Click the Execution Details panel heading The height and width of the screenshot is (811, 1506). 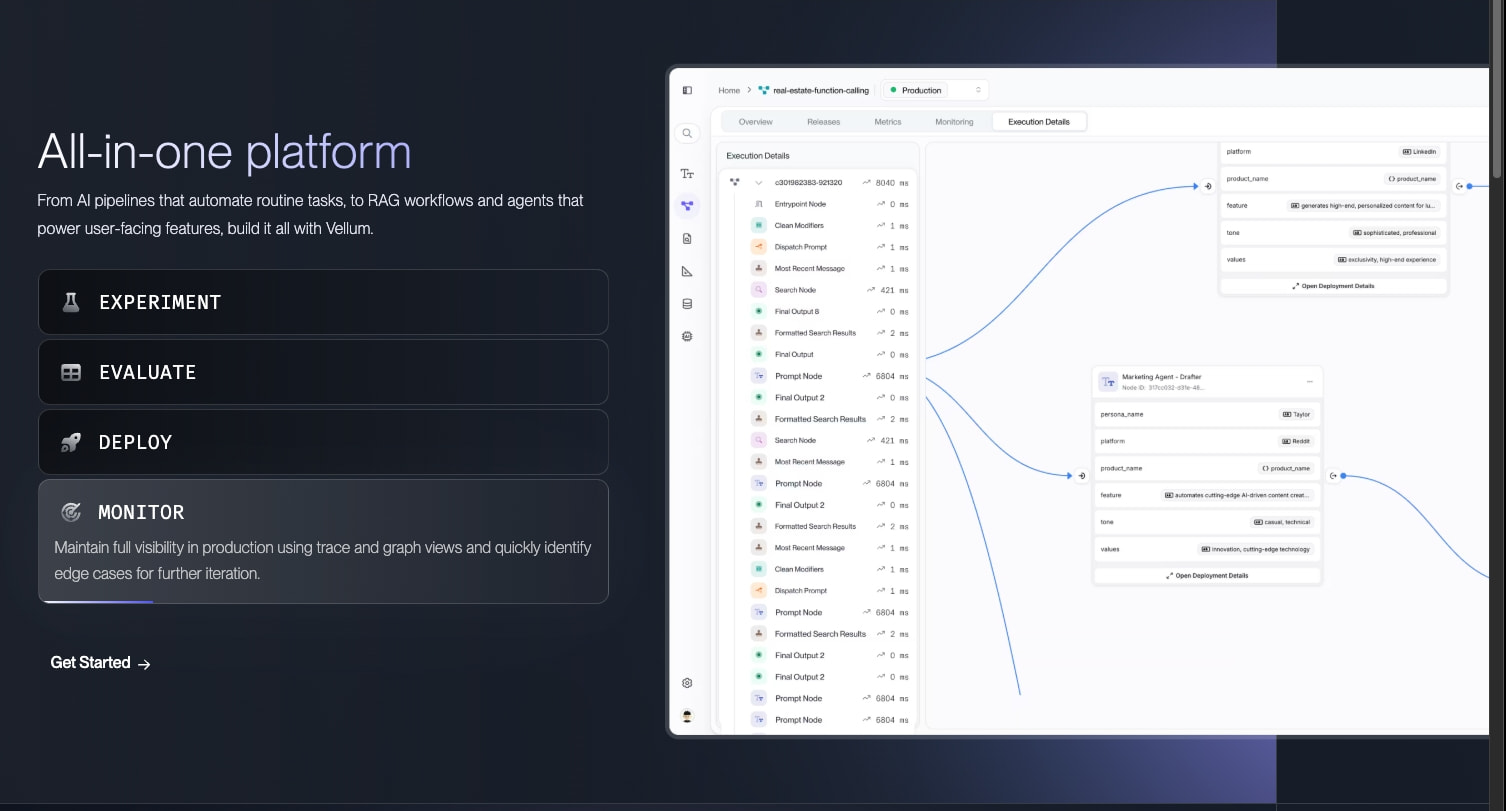(x=758, y=156)
